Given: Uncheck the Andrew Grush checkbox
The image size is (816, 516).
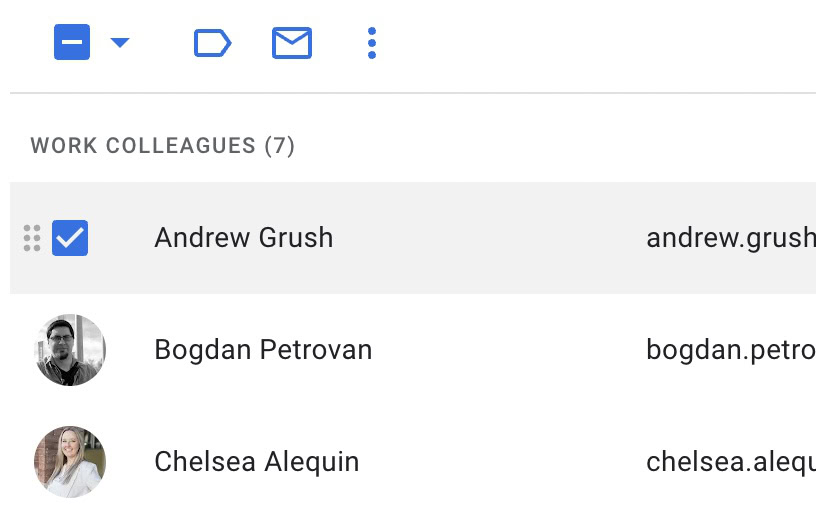Looking at the screenshot, I should point(70,238).
